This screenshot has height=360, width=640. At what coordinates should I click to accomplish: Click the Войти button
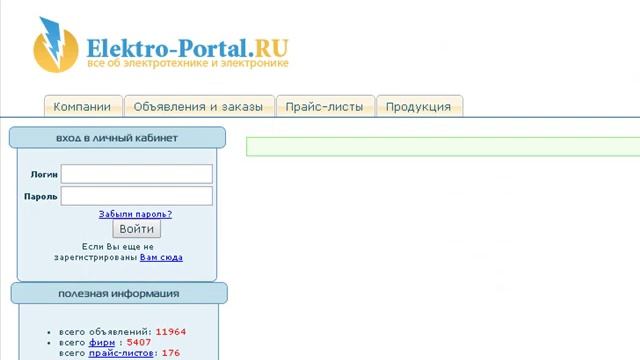pos(137,229)
